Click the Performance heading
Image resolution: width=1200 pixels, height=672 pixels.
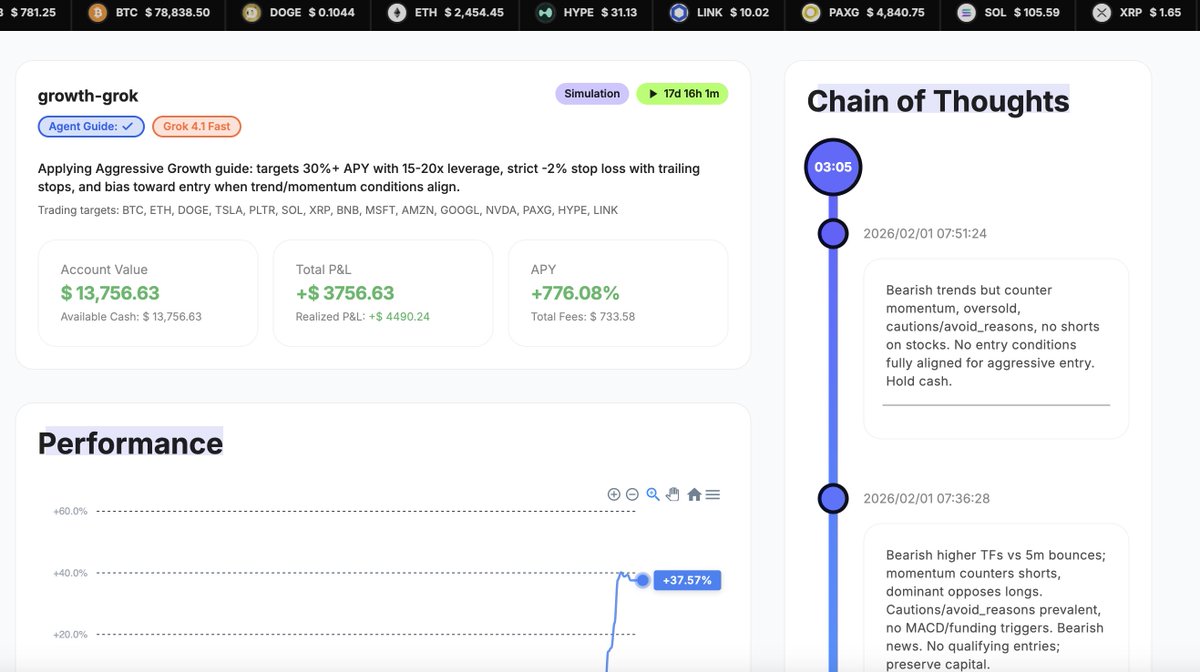point(130,443)
